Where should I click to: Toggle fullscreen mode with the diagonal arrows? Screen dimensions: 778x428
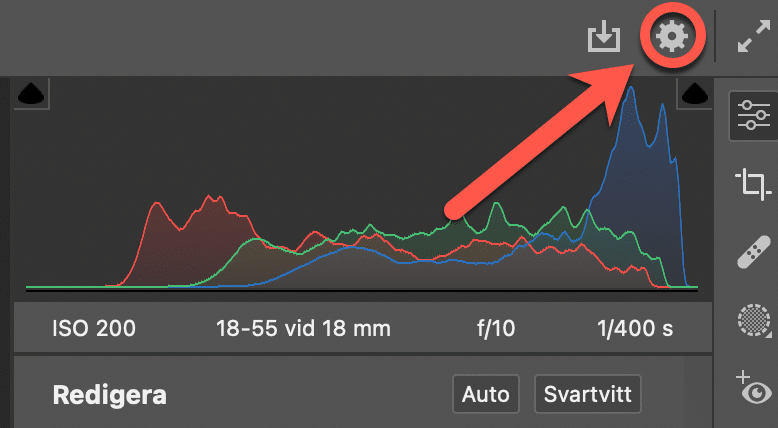click(751, 38)
